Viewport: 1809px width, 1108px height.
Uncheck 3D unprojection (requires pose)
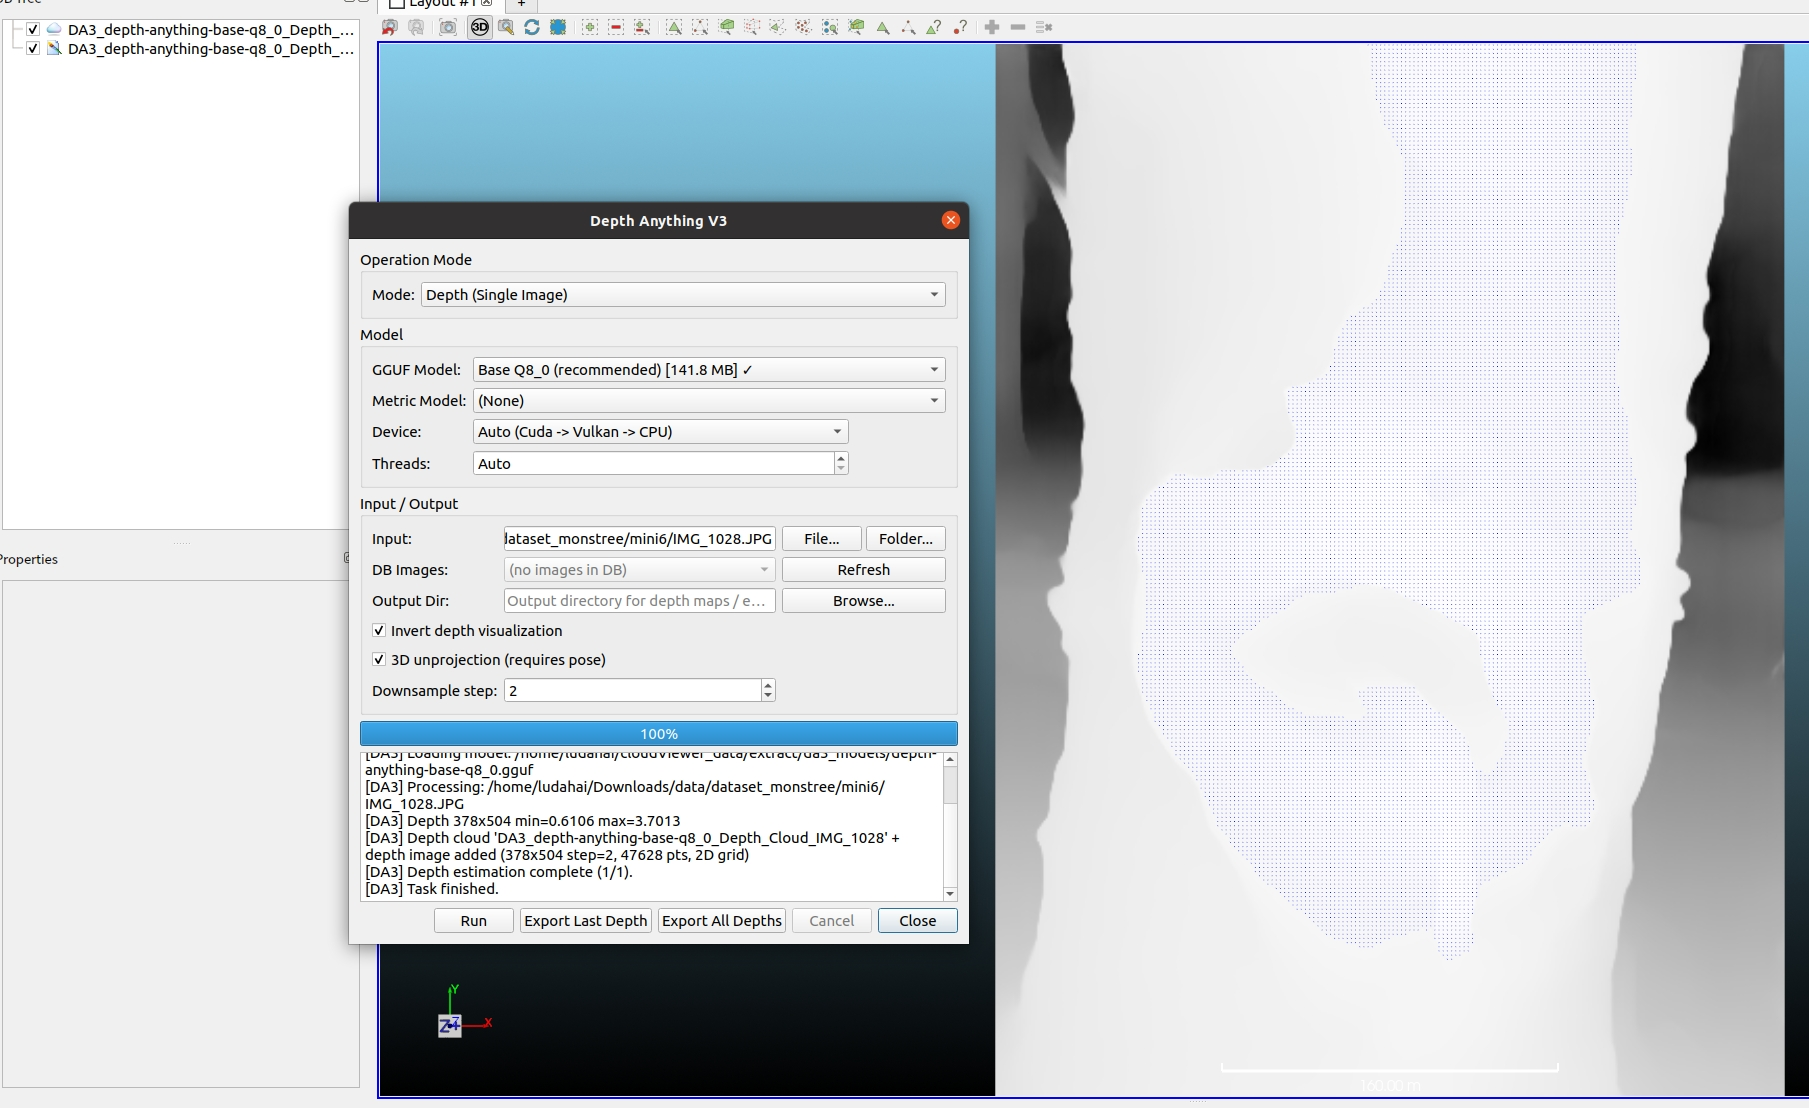tap(379, 660)
